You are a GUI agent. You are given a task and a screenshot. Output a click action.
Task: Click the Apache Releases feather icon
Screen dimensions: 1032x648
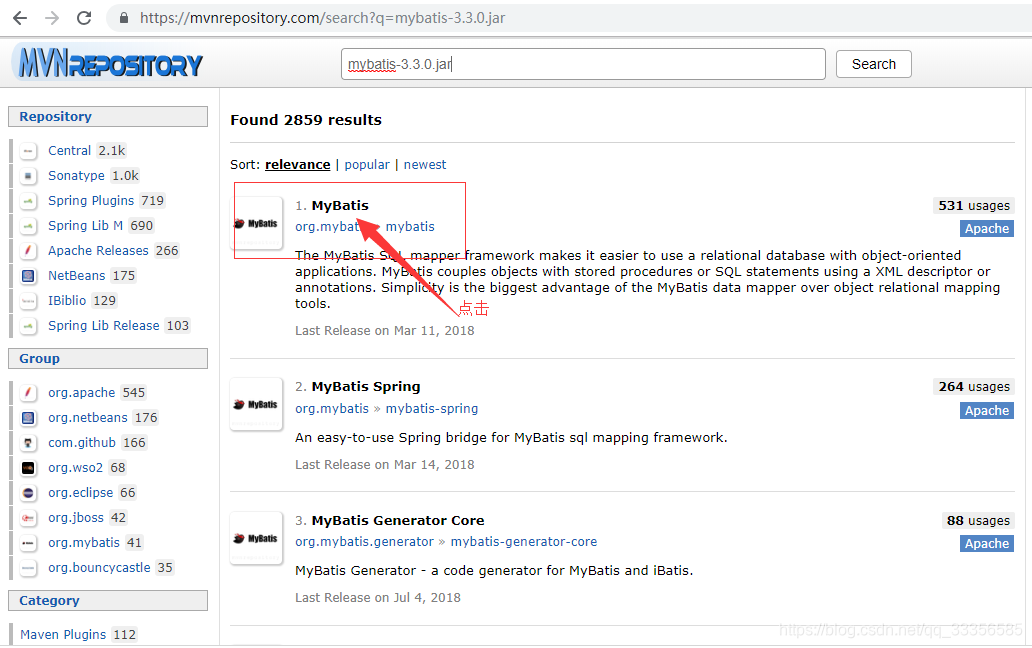28,251
